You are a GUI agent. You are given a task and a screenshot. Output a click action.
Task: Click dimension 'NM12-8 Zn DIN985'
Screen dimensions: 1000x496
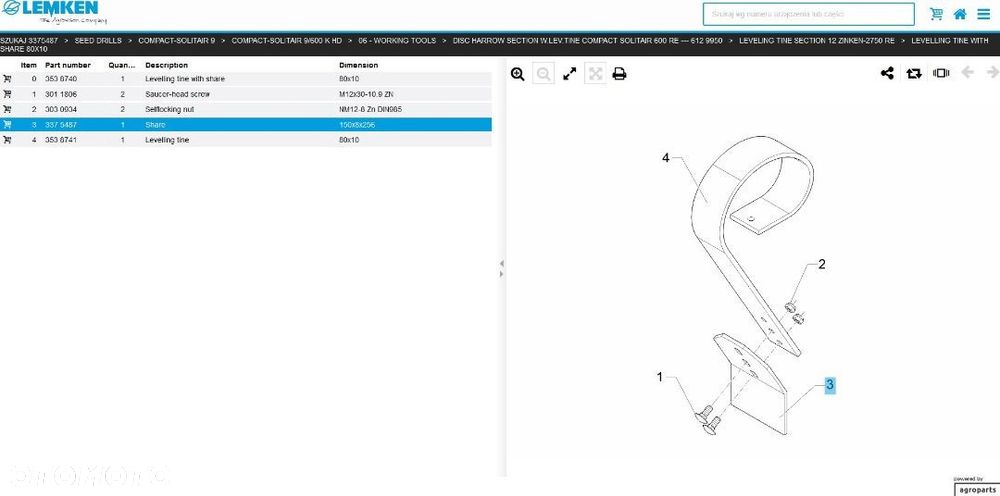pos(371,110)
